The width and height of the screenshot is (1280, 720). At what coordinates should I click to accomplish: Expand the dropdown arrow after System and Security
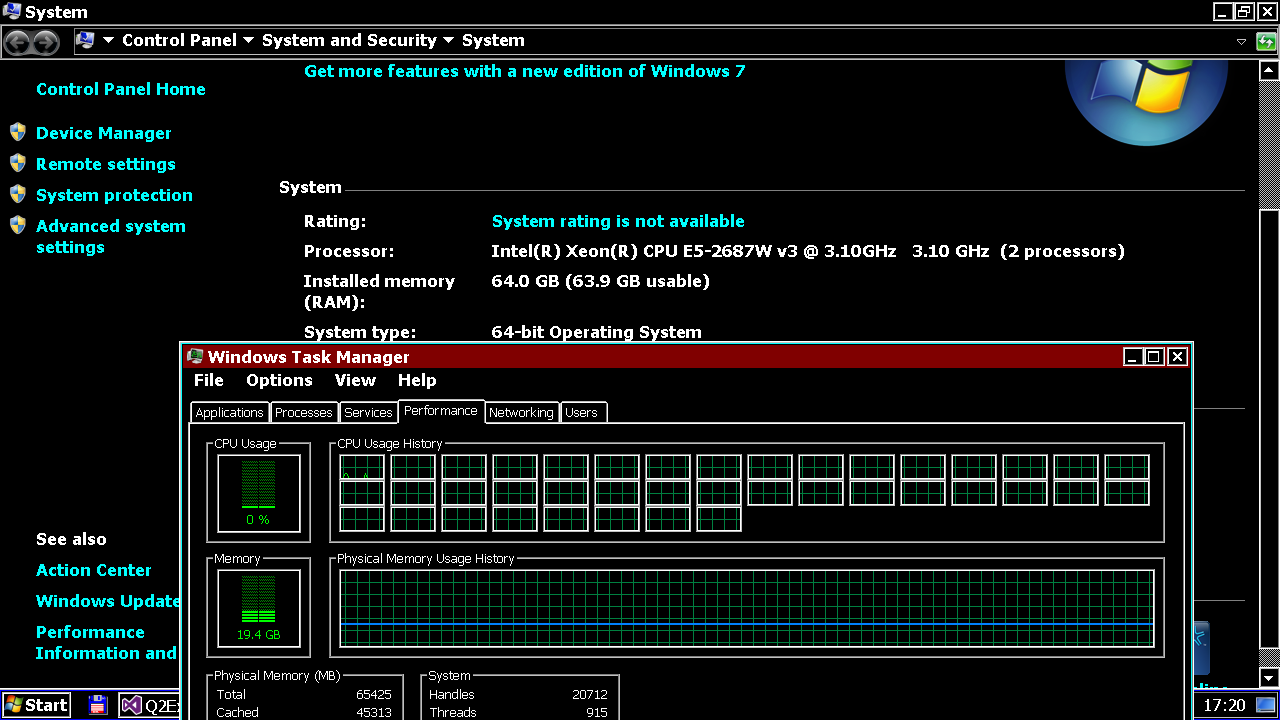448,41
